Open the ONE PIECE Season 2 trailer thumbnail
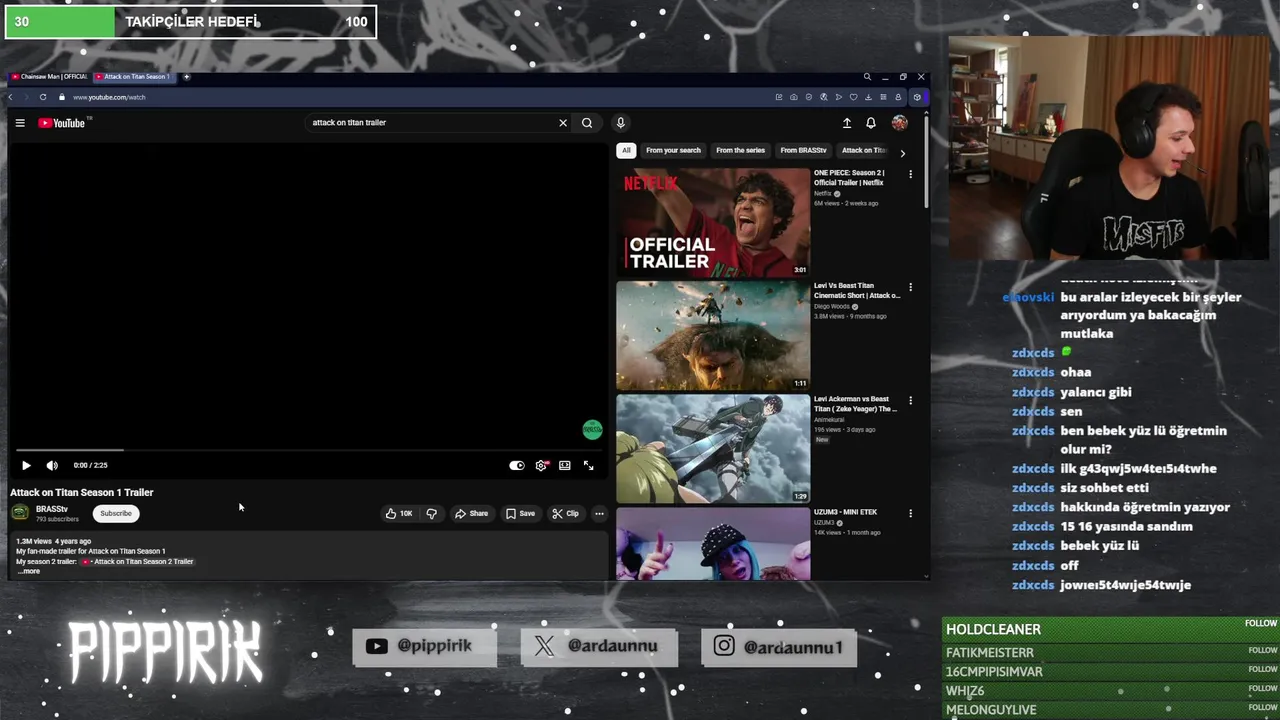The width and height of the screenshot is (1280, 720). point(713,223)
